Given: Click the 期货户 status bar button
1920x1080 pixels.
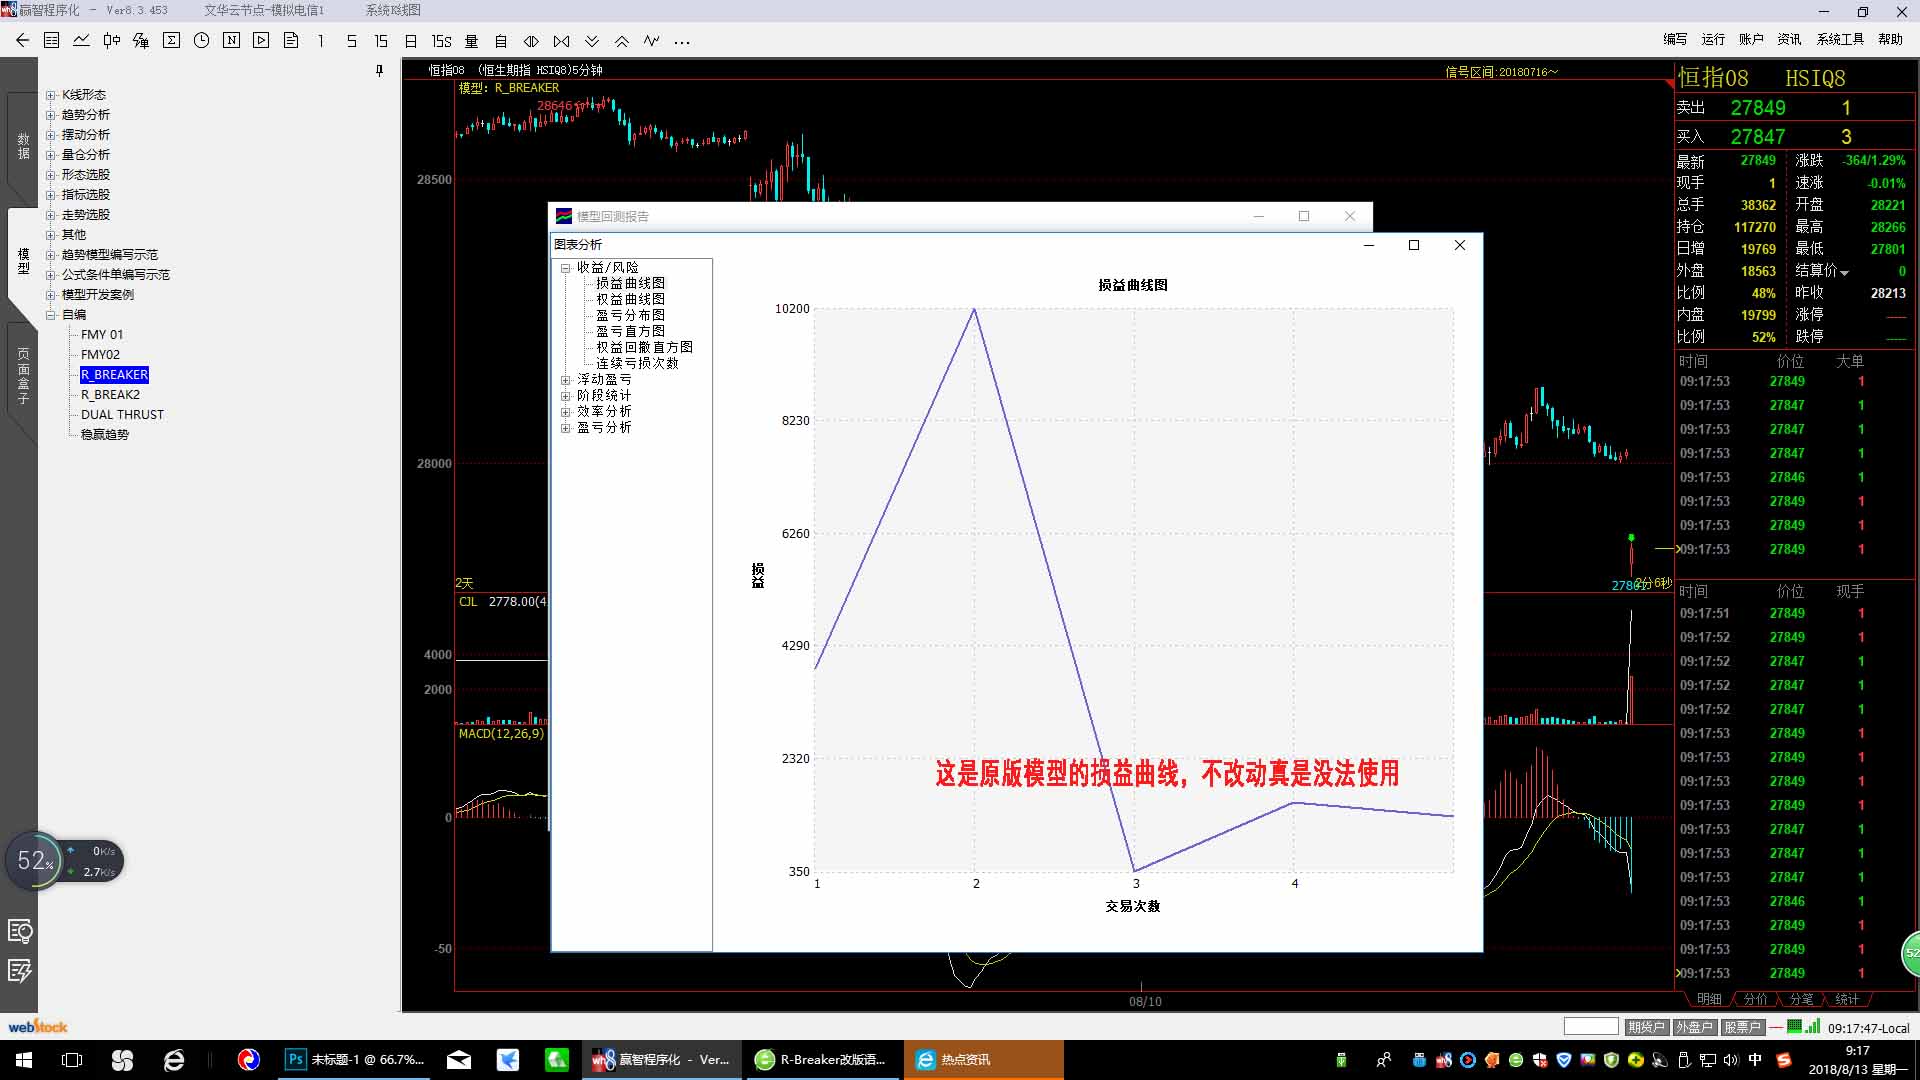Looking at the screenshot, I should pos(1645,1027).
